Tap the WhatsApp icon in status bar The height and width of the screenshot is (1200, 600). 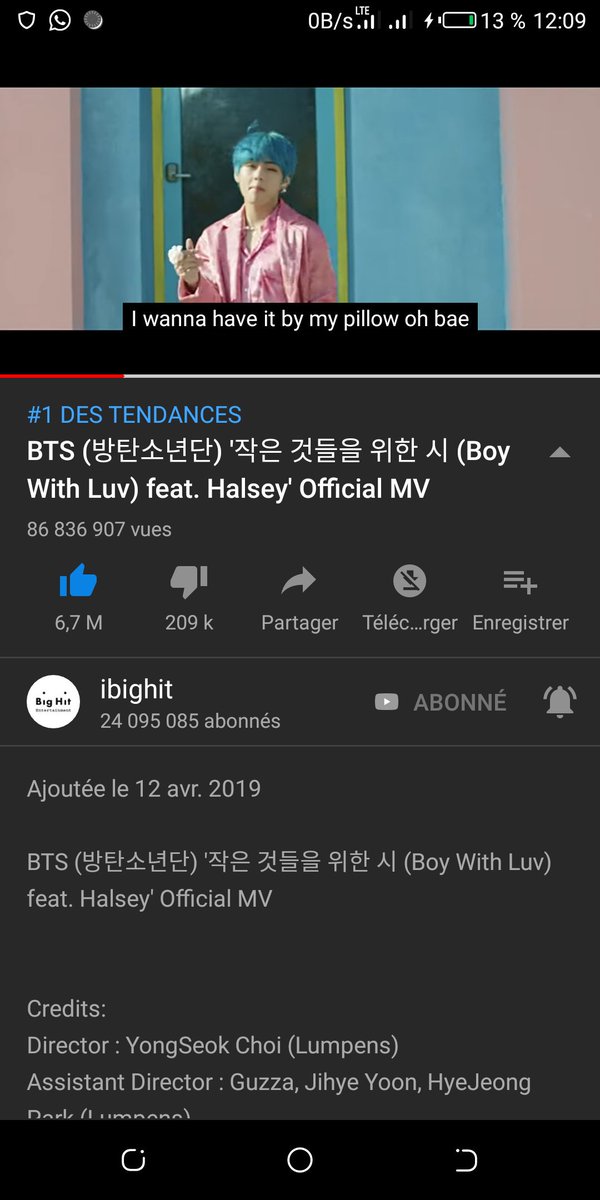(60, 20)
